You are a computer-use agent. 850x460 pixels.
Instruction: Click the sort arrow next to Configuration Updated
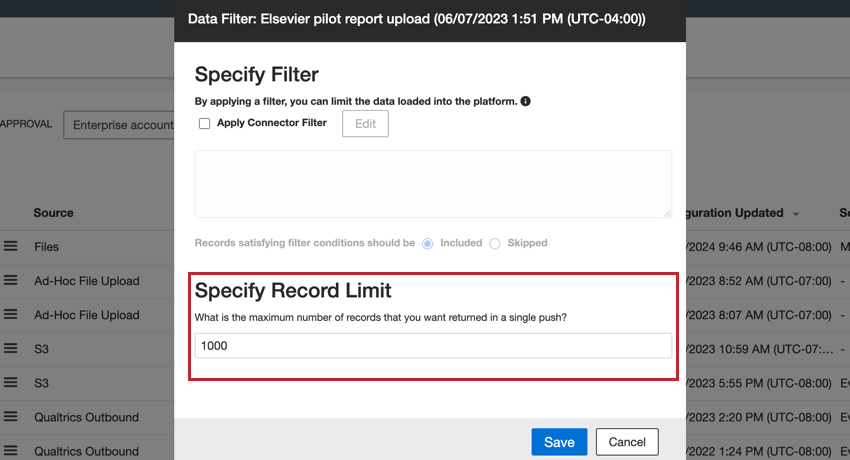coord(796,214)
